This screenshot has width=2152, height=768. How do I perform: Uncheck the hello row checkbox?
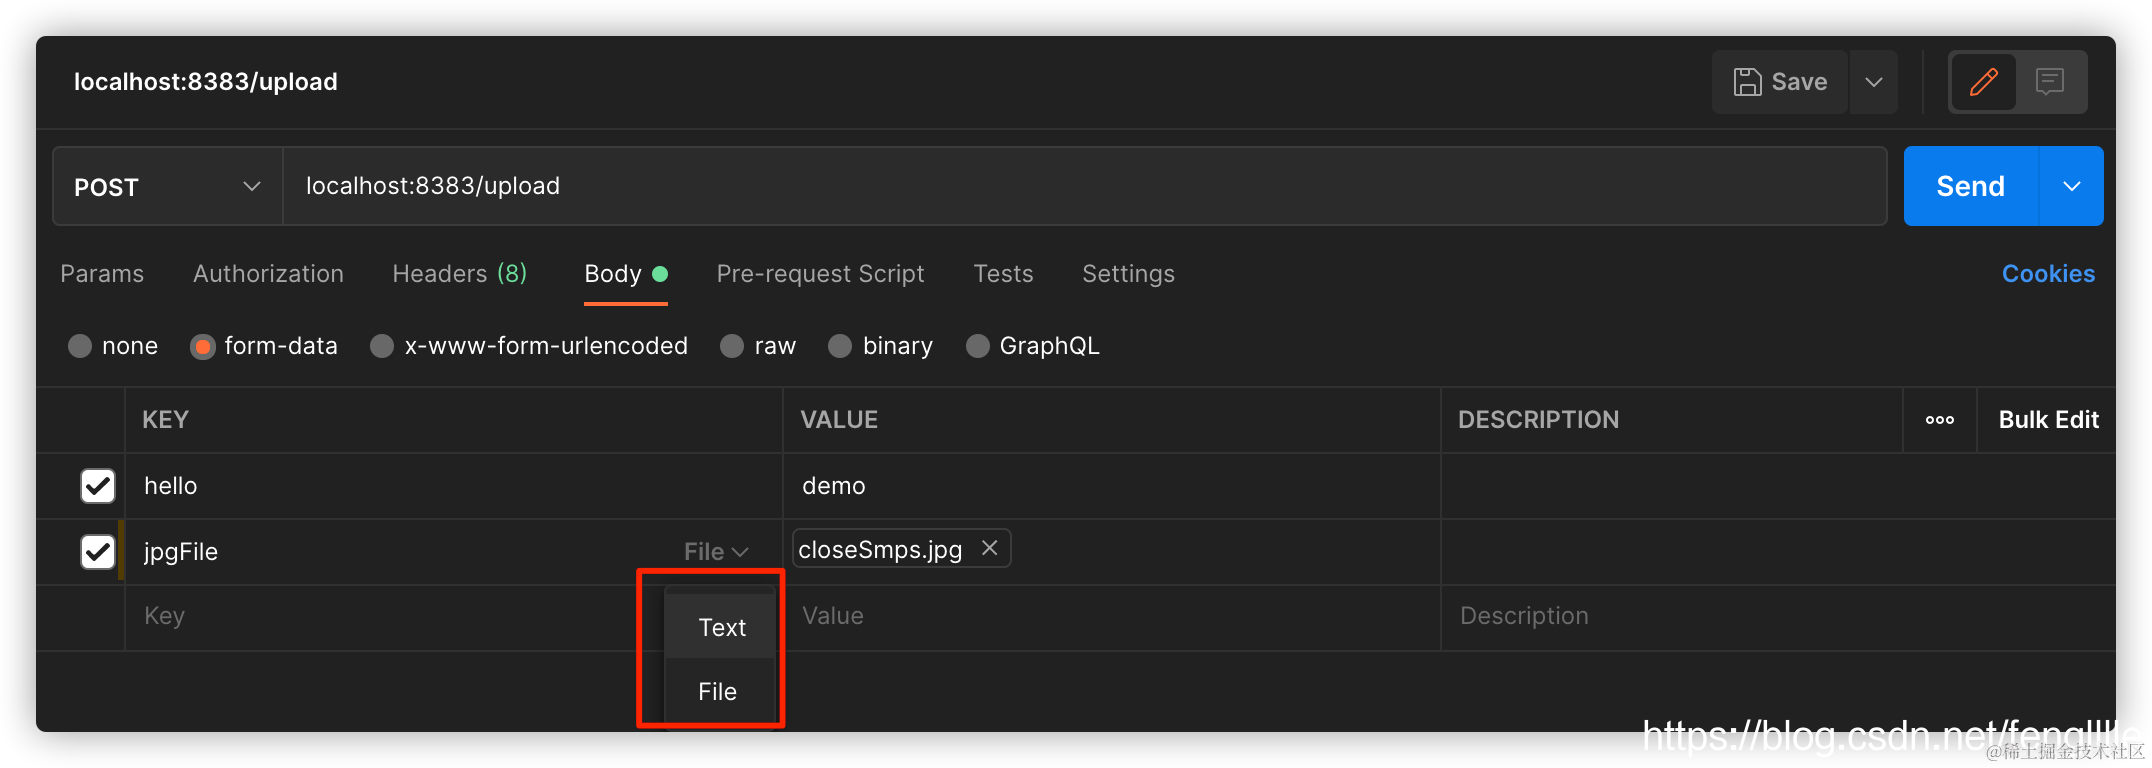point(98,486)
